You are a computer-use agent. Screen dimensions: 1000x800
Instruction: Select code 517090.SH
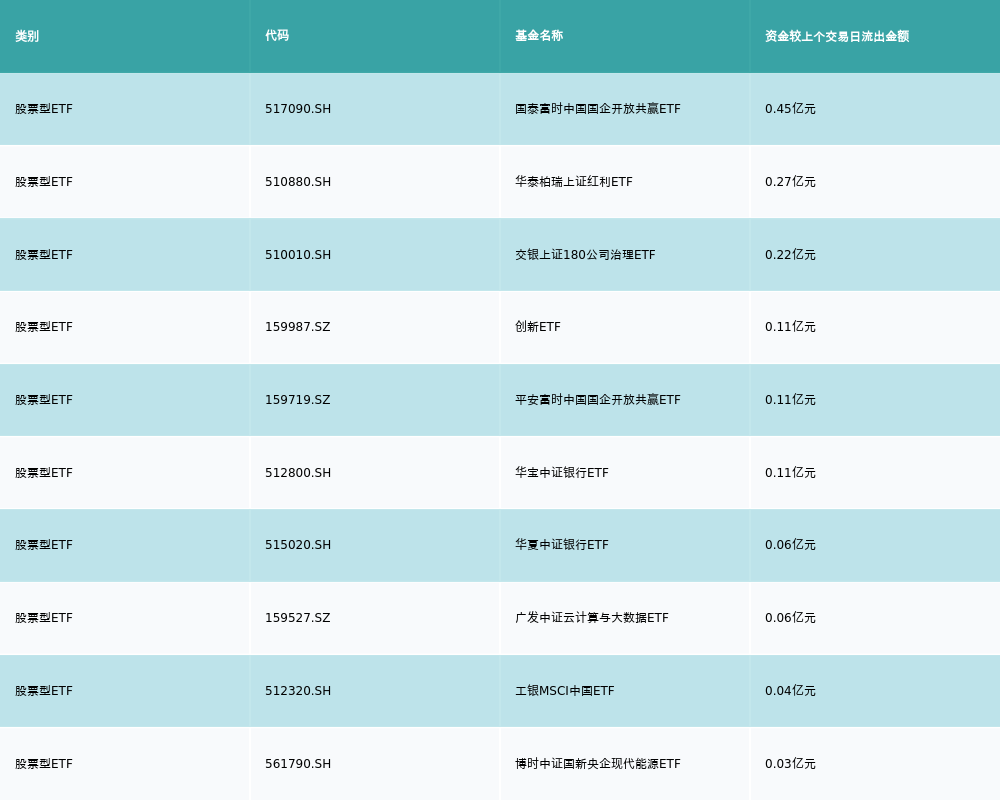point(298,109)
